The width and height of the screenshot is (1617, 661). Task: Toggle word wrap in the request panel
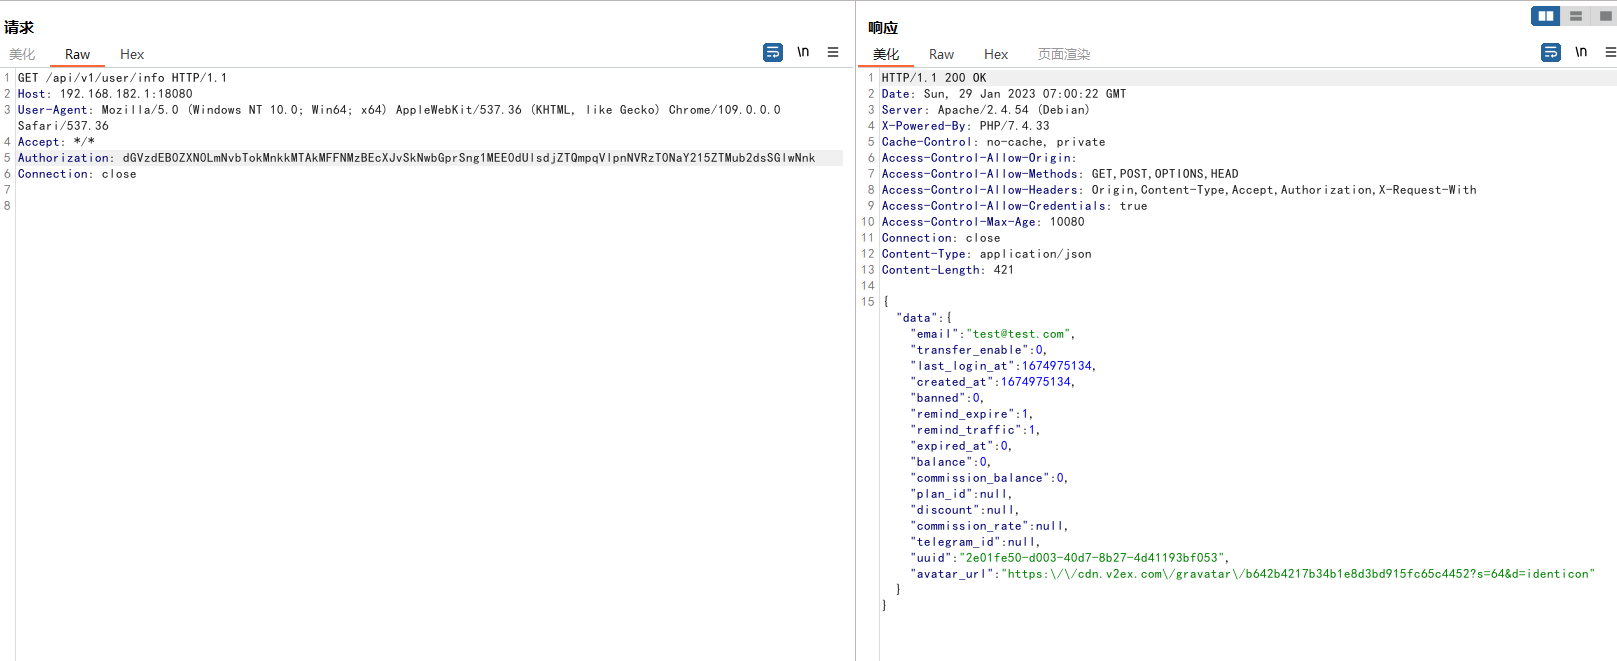[773, 52]
